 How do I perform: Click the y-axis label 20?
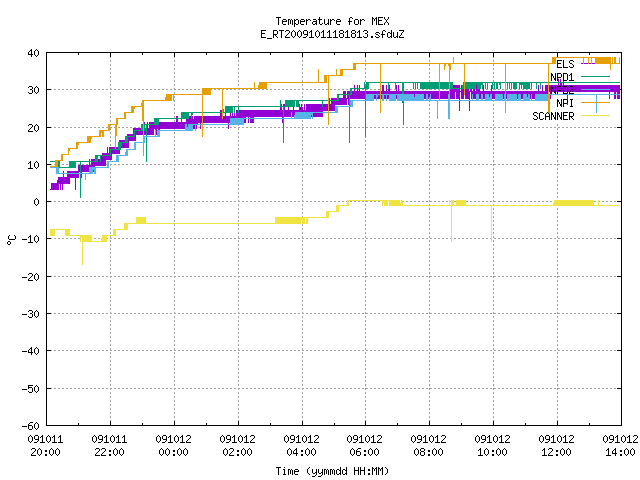tap(33, 128)
